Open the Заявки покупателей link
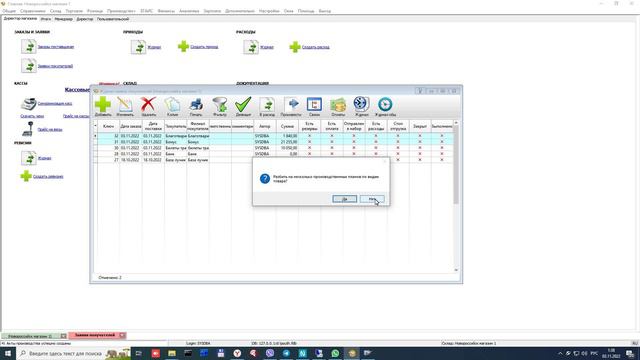Screen dimensions: 640x360 coord(55,66)
